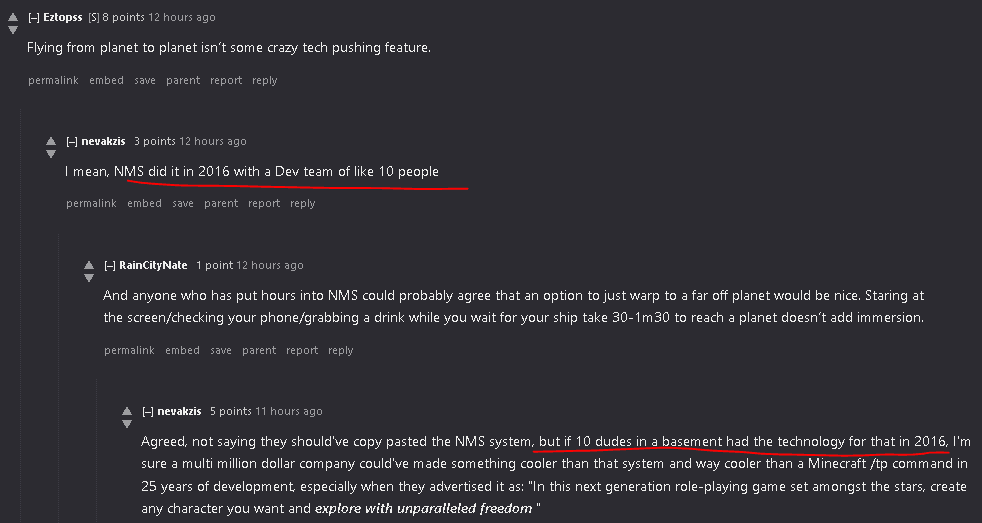Go to parent of RainCityNate's comment
Image resolution: width=982 pixels, height=523 pixels.
(x=259, y=351)
